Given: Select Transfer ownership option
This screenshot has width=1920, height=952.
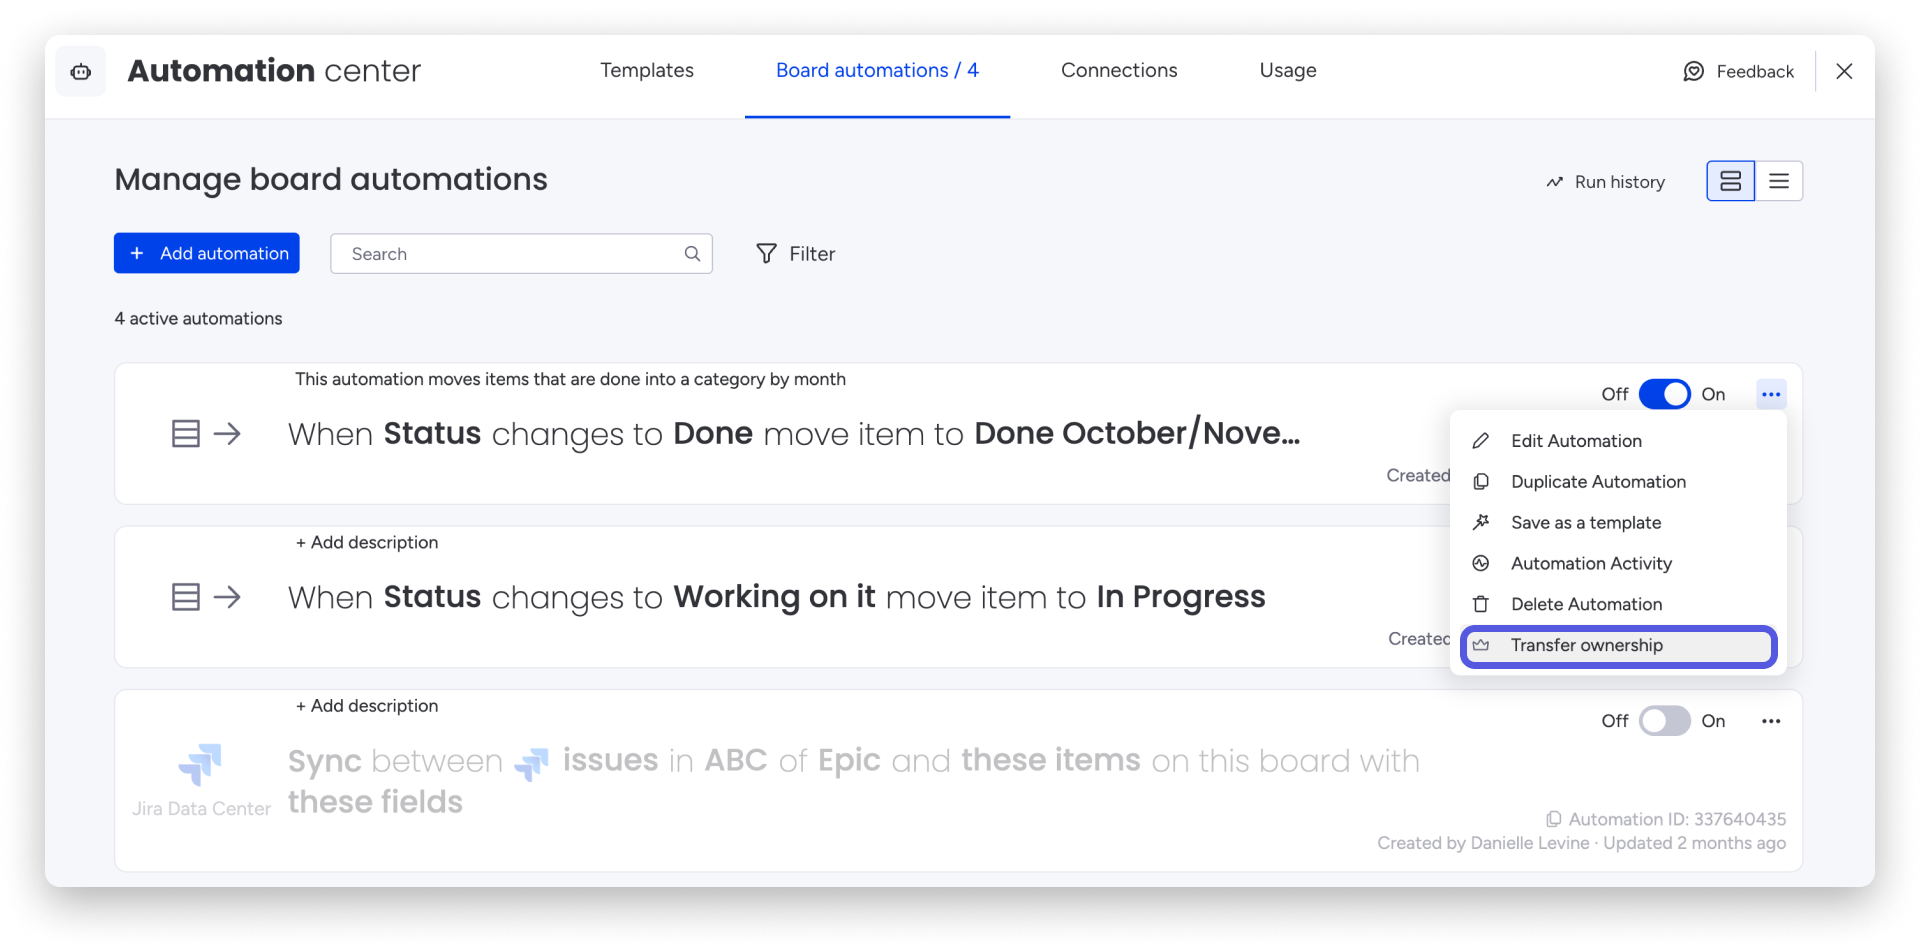Looking at the screenshot, I should click(1618, 646).
